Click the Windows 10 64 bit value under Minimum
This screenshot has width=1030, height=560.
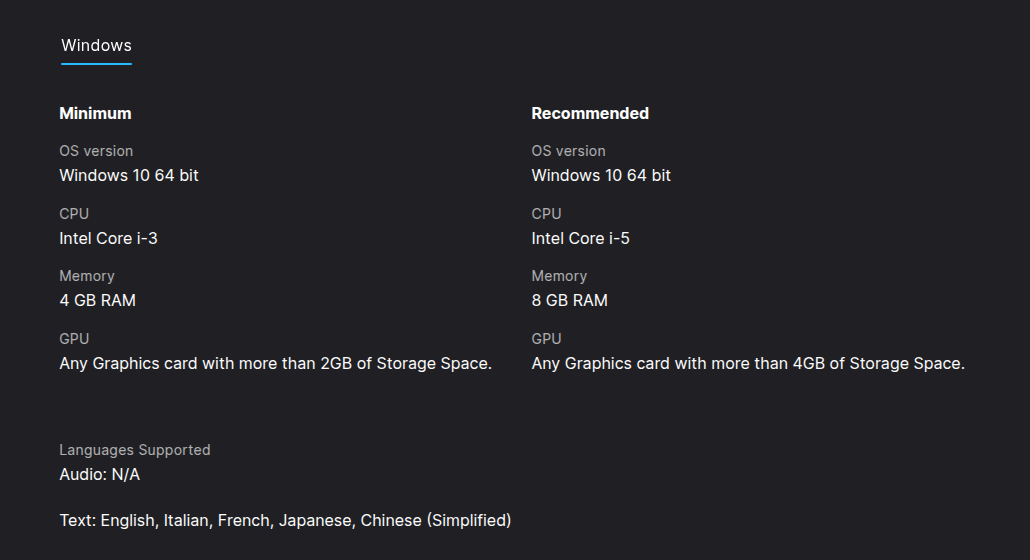coord(129,175)
